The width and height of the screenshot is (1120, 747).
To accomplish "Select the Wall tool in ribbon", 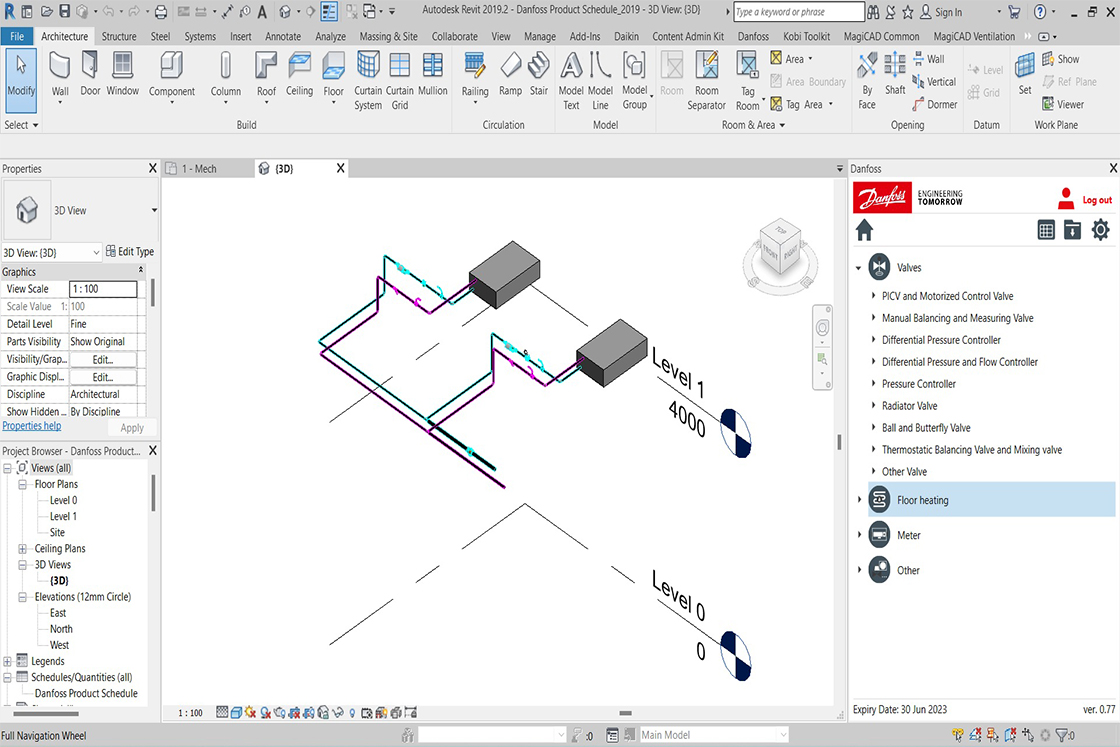I will [x=60, y=74].
